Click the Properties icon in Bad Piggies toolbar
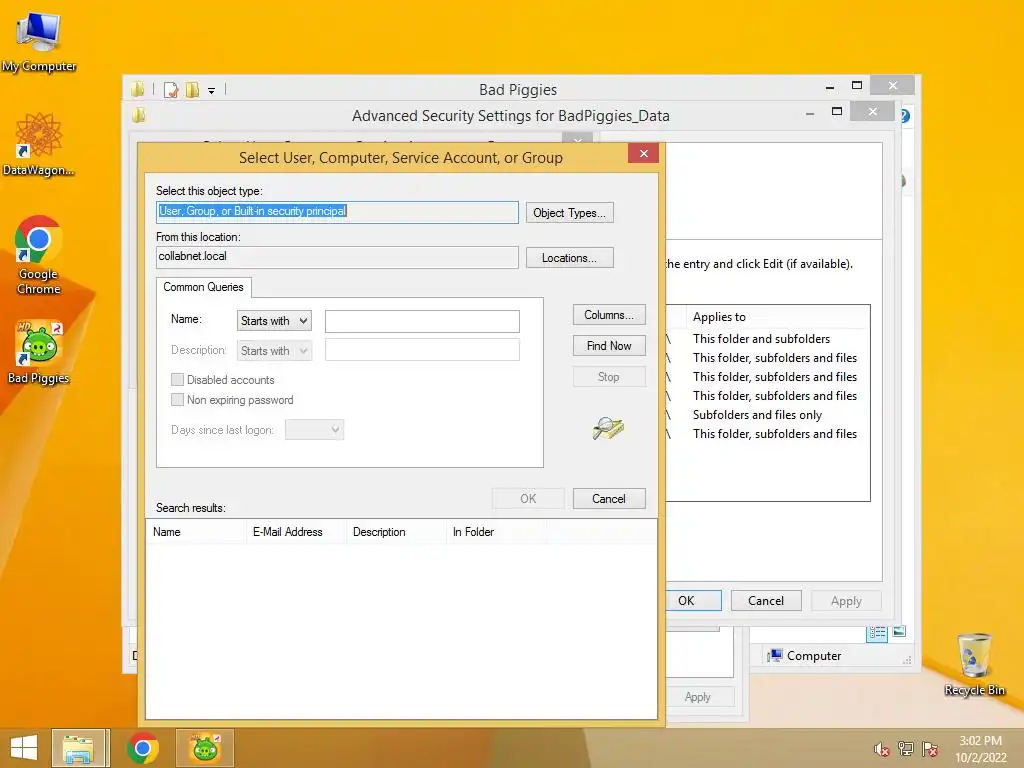1024x768 pixels. click(x=171, y=89)
